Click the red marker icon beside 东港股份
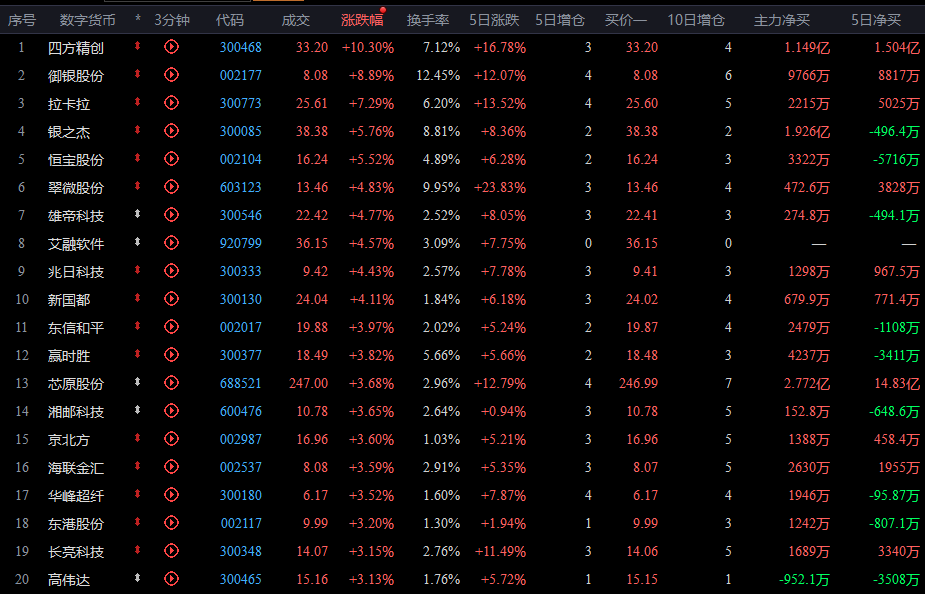925x594 pixels. coord(138,523)
